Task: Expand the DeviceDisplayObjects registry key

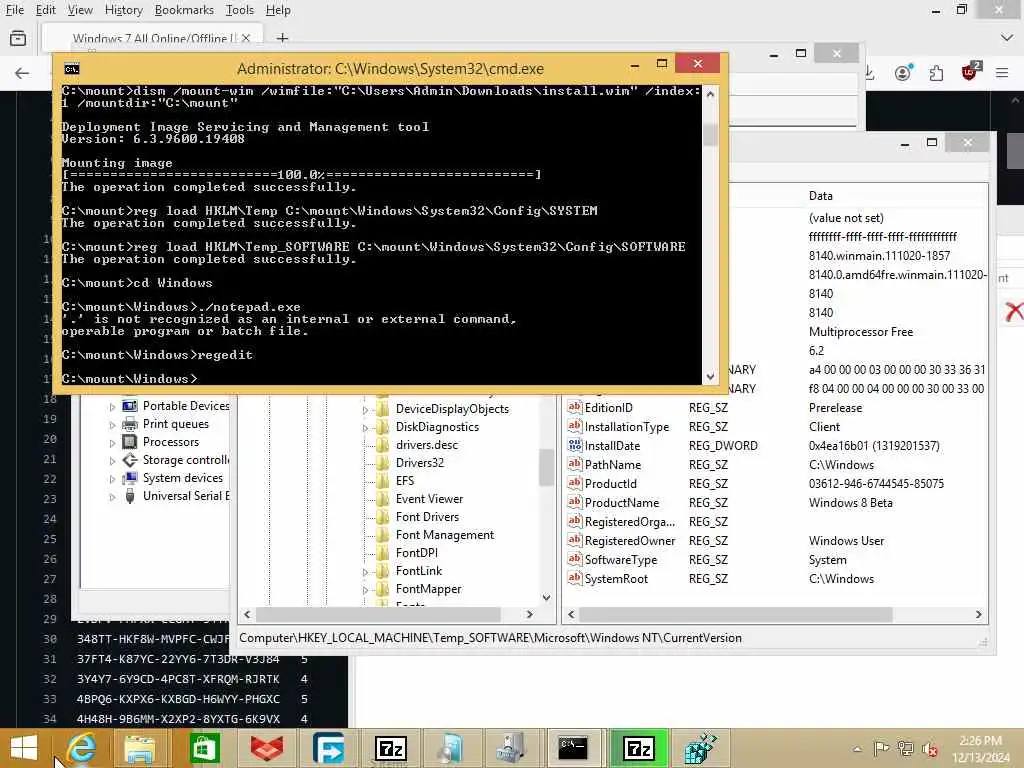Action: [x=365, y=410]
